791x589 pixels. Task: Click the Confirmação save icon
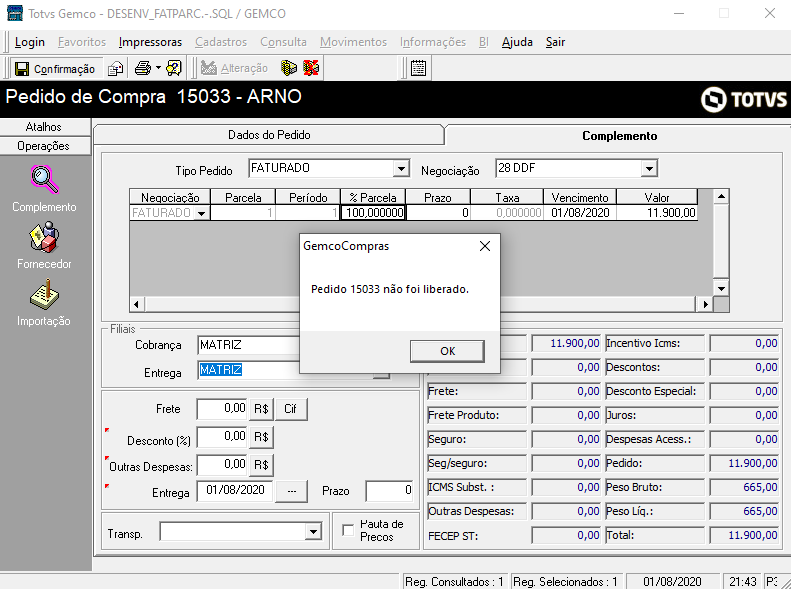click(x=22, y=68)
